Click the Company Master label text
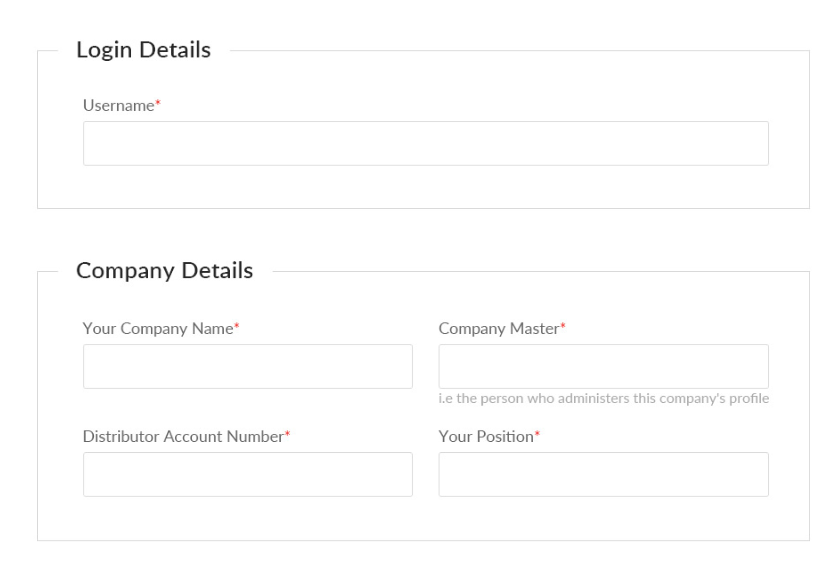Image resolution: width=839 pixels, height=580 pixels. (498, 328)
